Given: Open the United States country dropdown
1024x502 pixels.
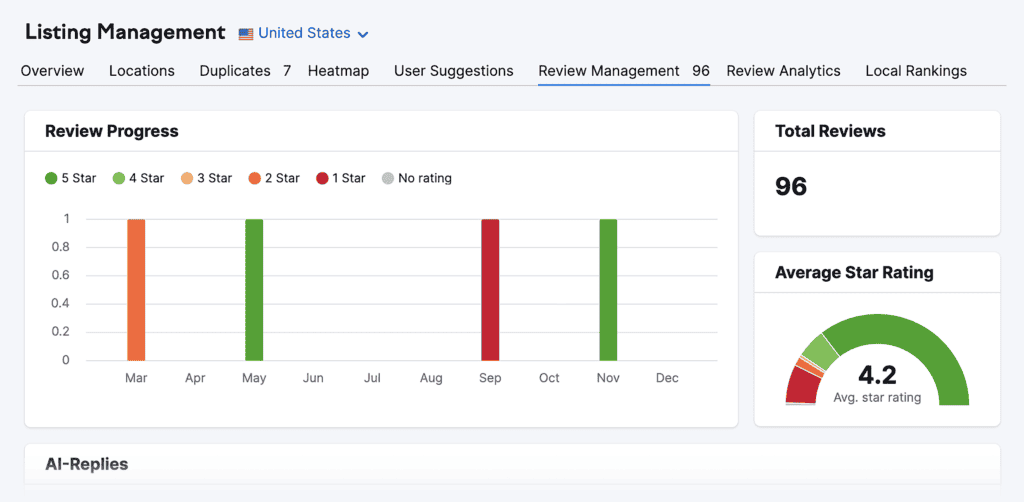Looking at the screenshot, I should [304, 33].
